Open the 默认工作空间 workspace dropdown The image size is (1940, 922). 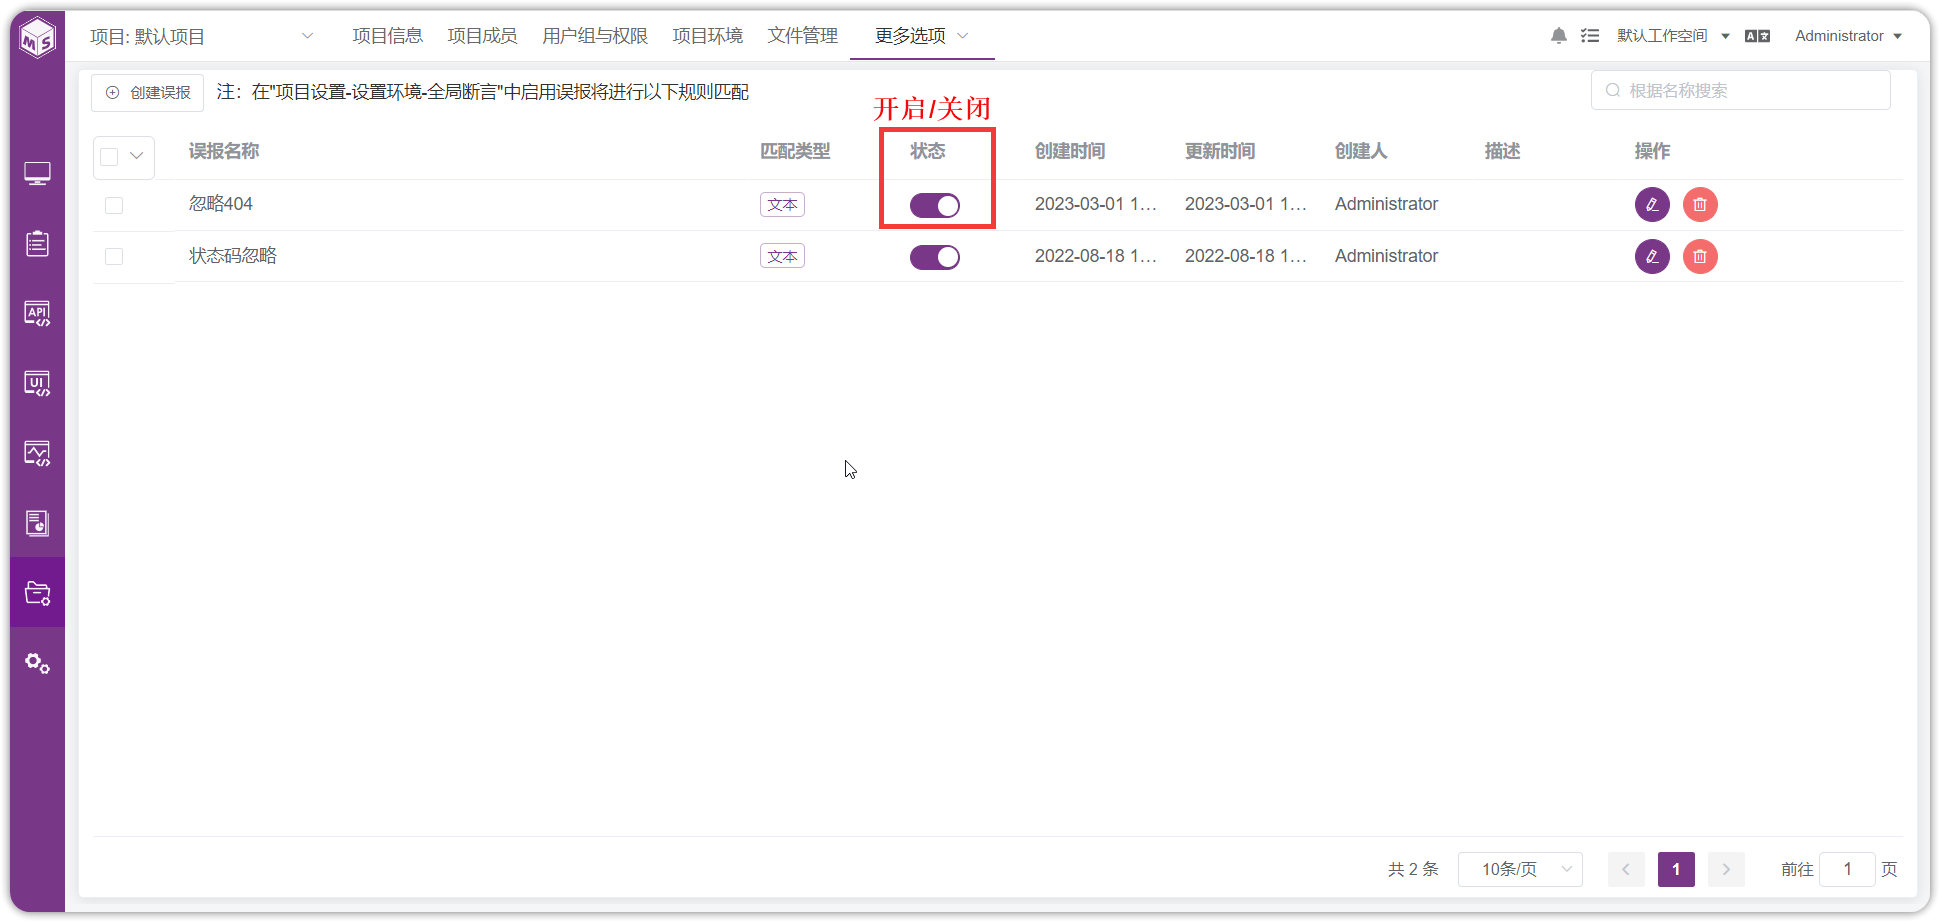[x=1673, y=36]
